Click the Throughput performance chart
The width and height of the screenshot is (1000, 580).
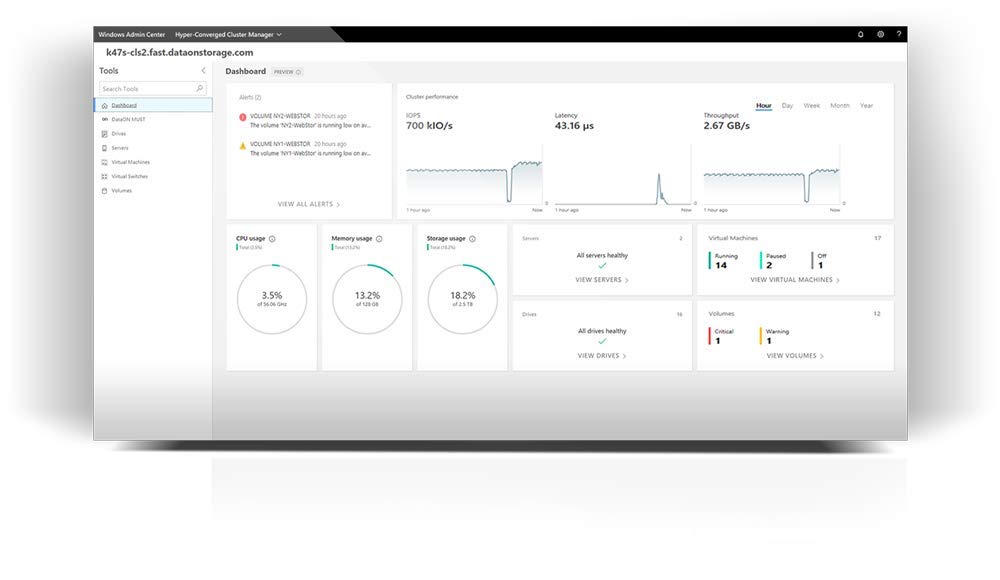click(x=772, y=174)
